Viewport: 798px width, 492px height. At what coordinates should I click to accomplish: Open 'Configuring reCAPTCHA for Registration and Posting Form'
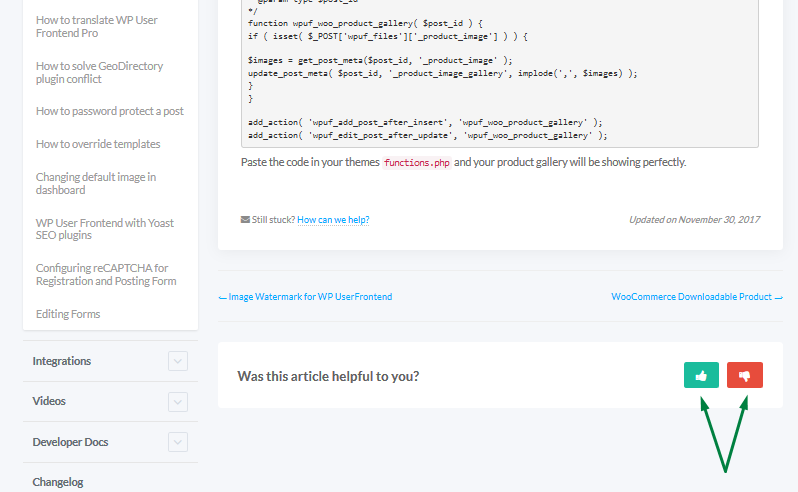(x=106, y=274)
